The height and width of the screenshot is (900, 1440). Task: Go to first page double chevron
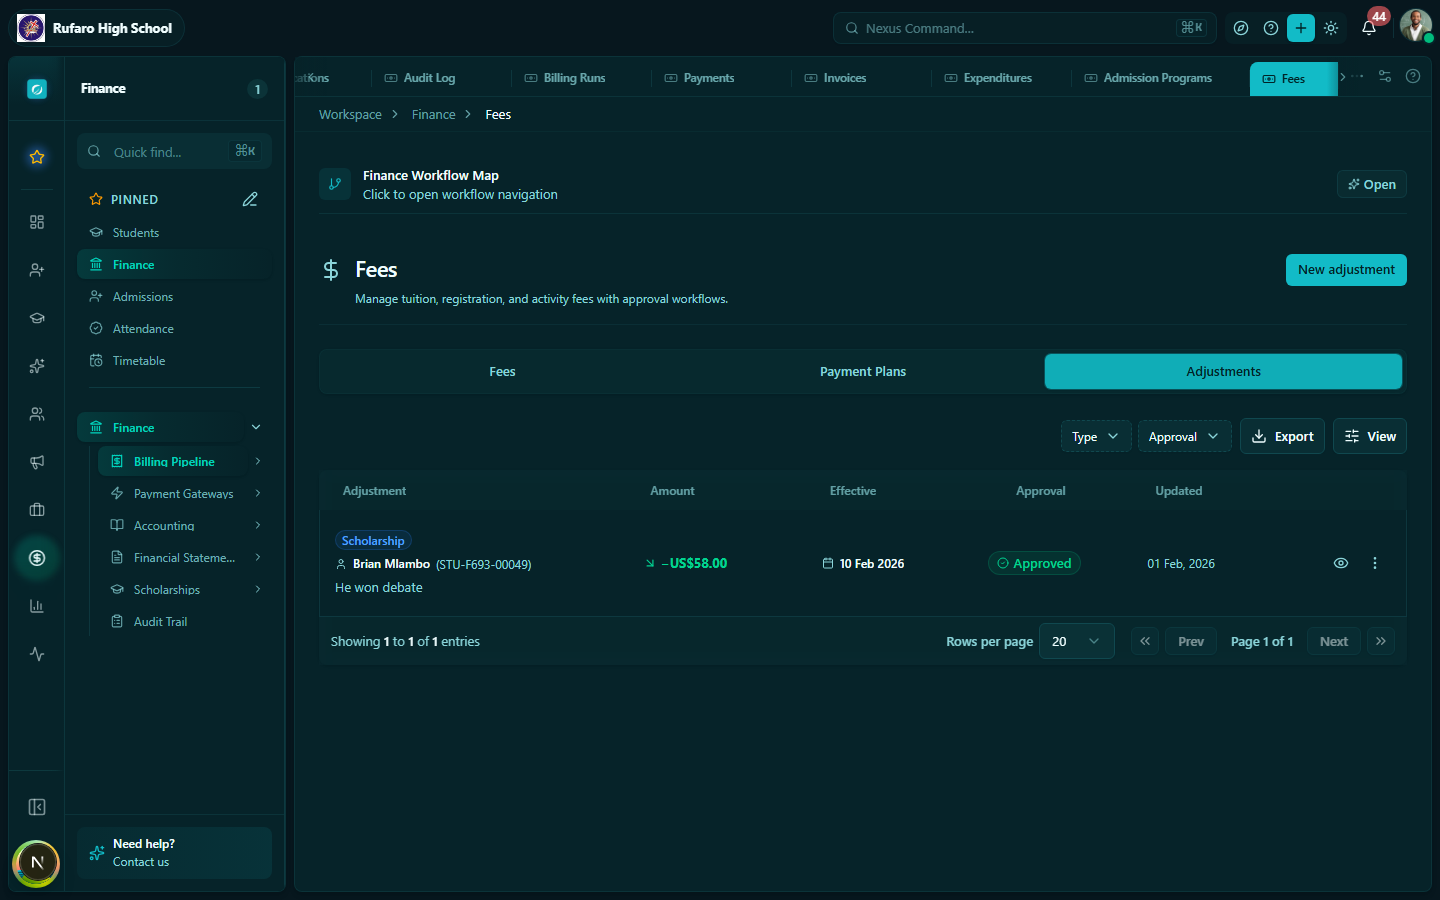click(1145, 641)
